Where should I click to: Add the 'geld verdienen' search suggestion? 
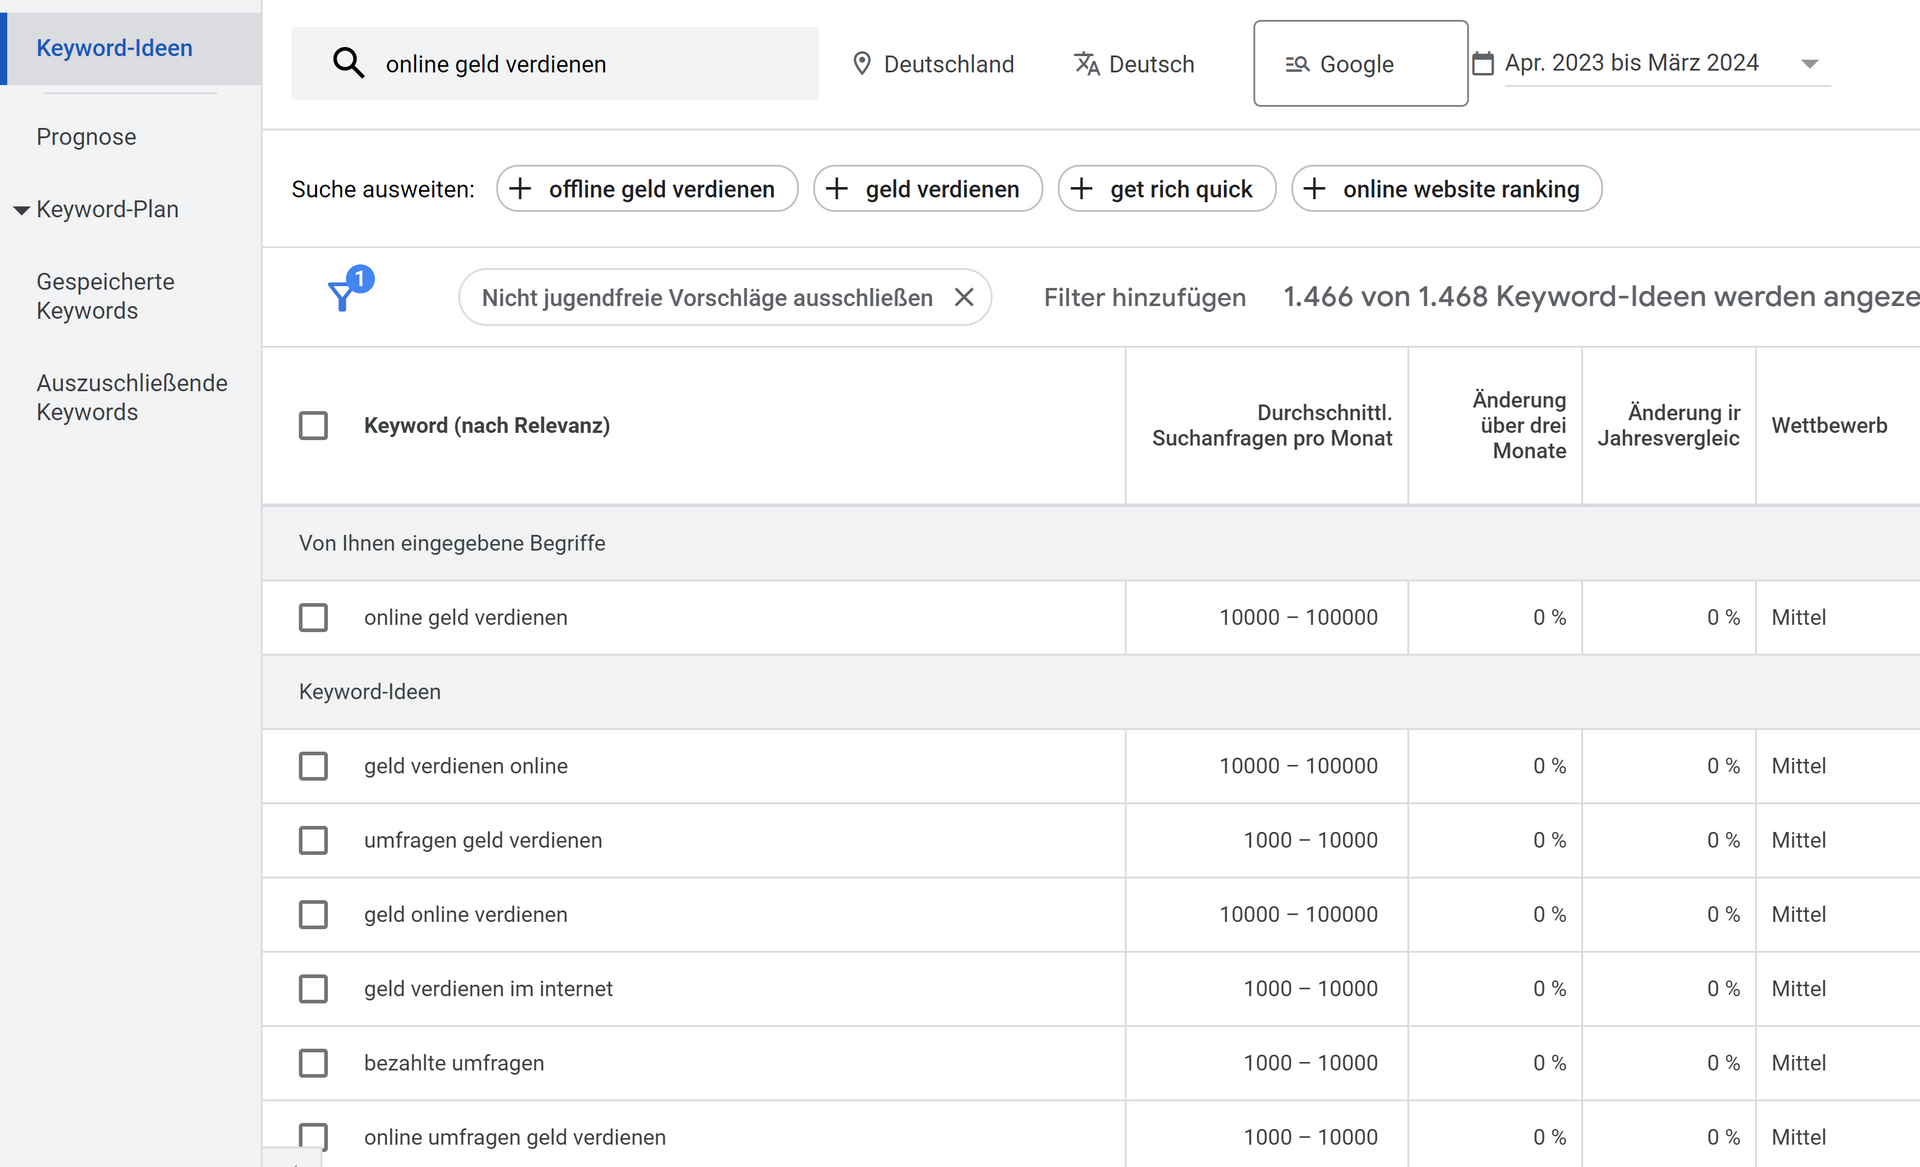926,188
